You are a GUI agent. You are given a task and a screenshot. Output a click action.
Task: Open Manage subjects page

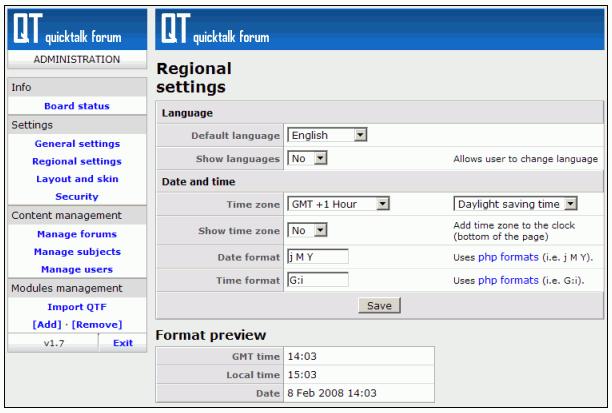tap(77, 252)
